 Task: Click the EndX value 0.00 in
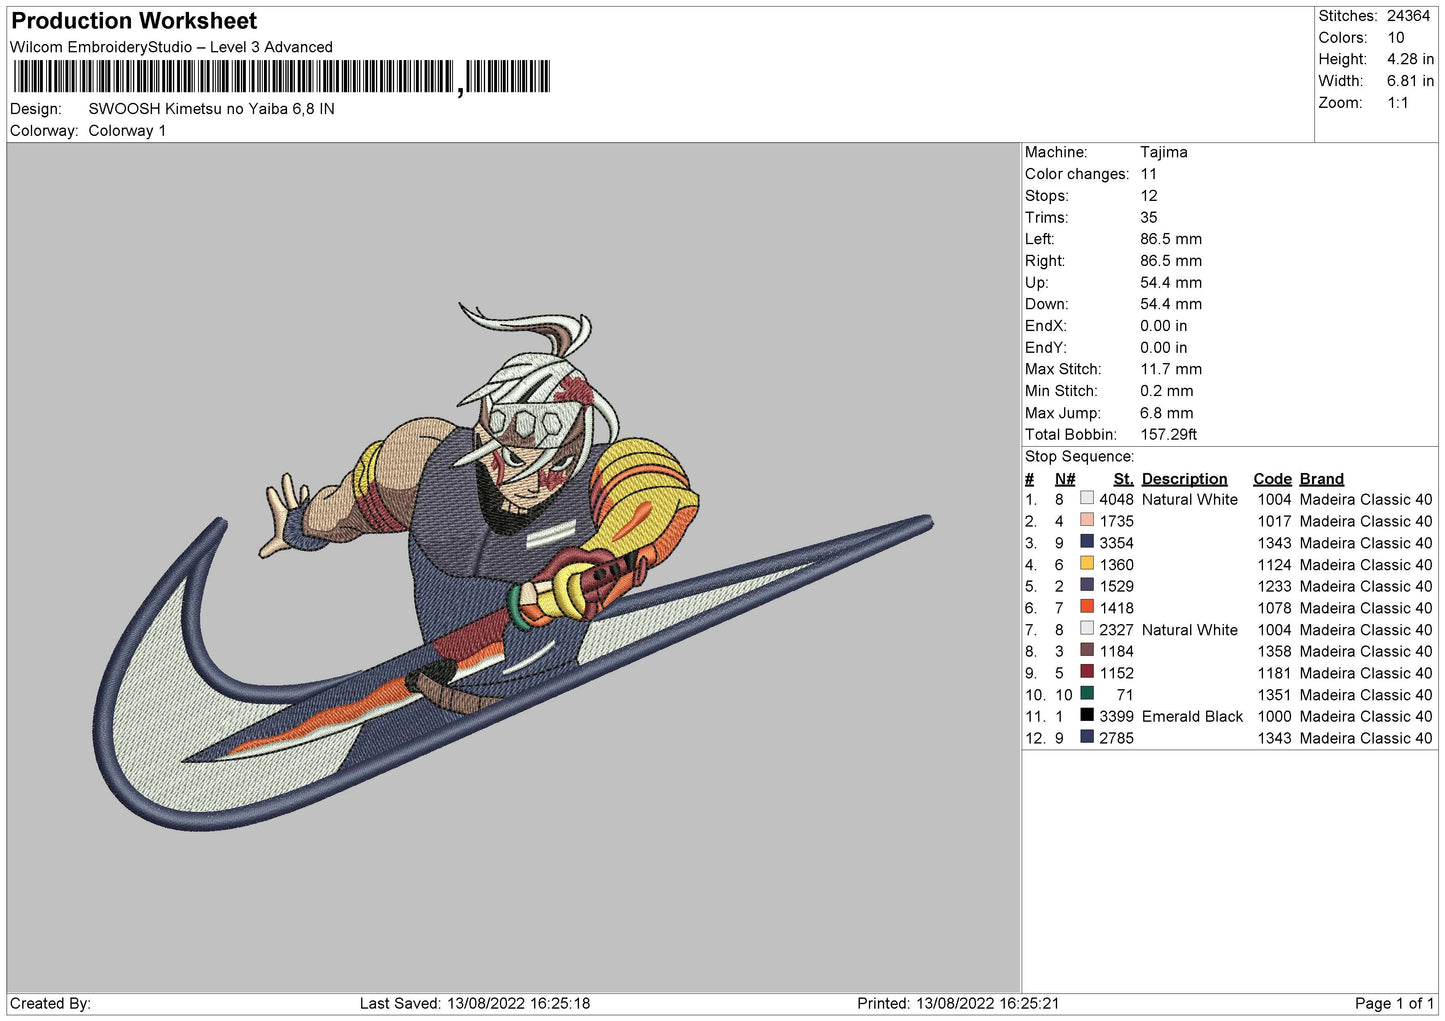click(1164, 326)
